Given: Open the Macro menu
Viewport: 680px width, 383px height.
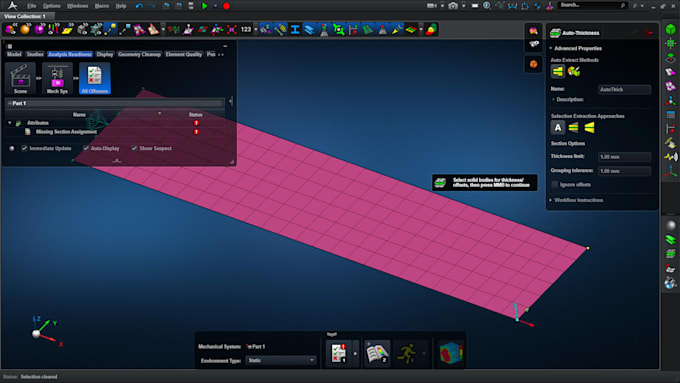Looking at the screenshot, I should 102,6.
